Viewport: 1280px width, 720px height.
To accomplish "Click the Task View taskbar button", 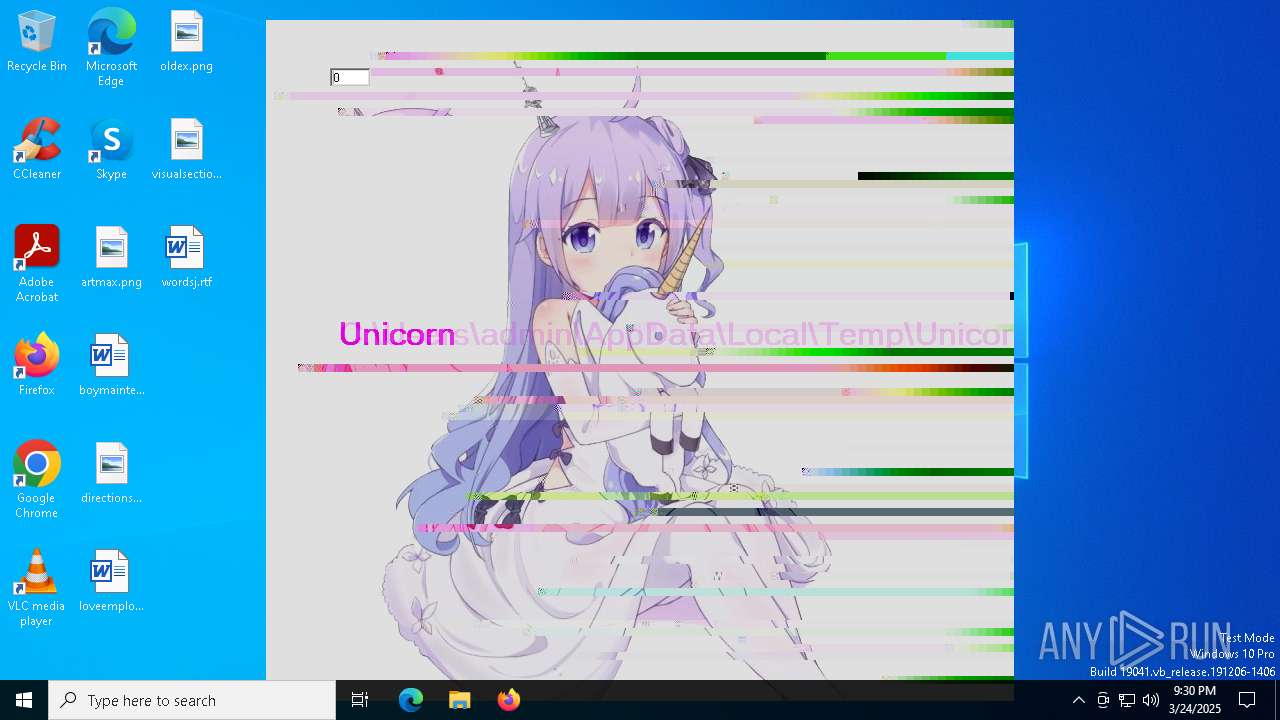I will click(360, 700).
